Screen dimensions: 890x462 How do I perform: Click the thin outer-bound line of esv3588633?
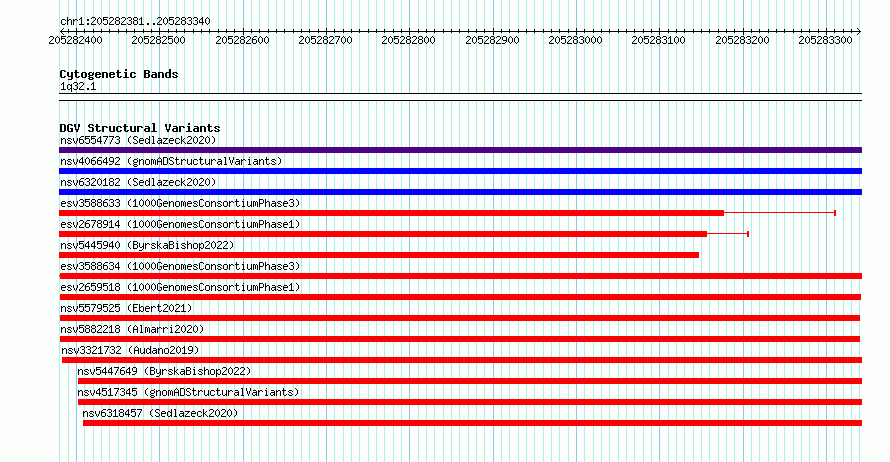point(780,213)
